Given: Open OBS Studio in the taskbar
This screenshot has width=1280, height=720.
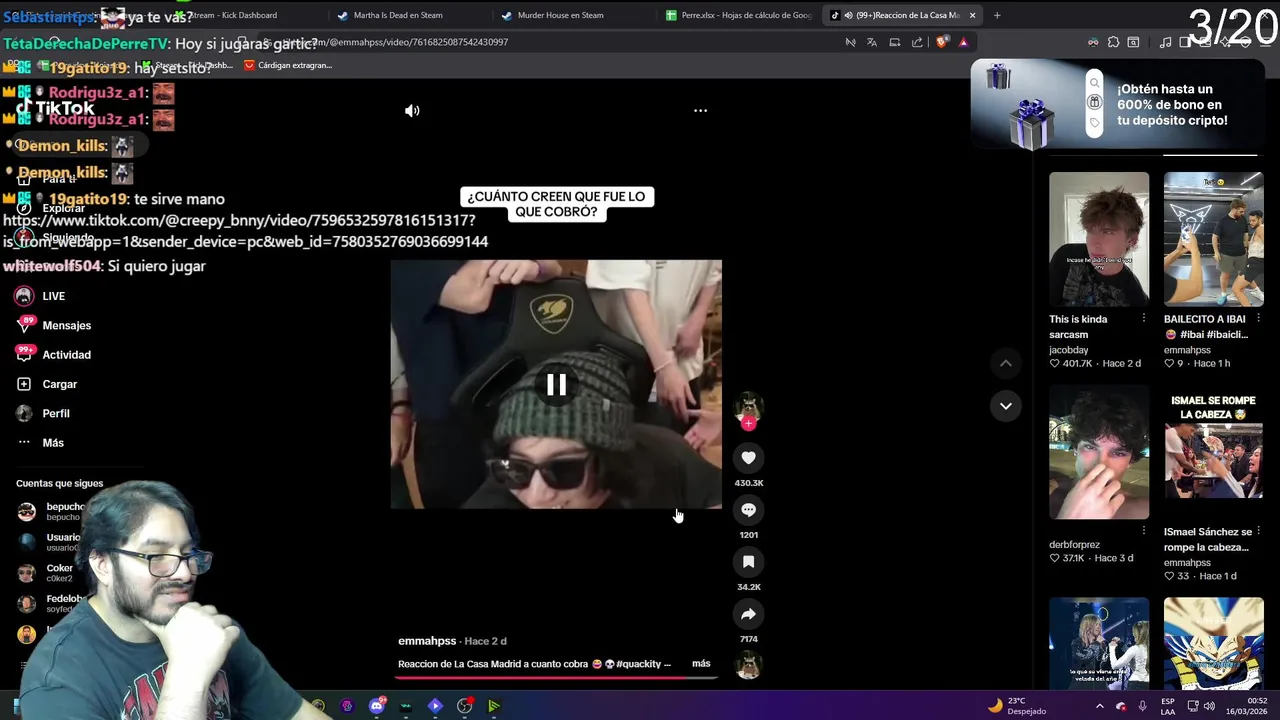Looking at the screenshot, I should tap(464, 706).
